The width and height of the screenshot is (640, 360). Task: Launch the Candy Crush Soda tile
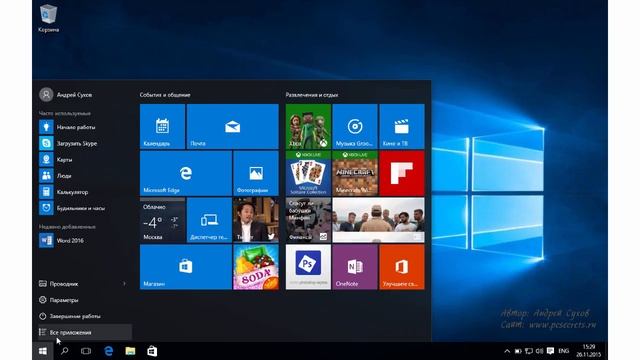point(256,267)
